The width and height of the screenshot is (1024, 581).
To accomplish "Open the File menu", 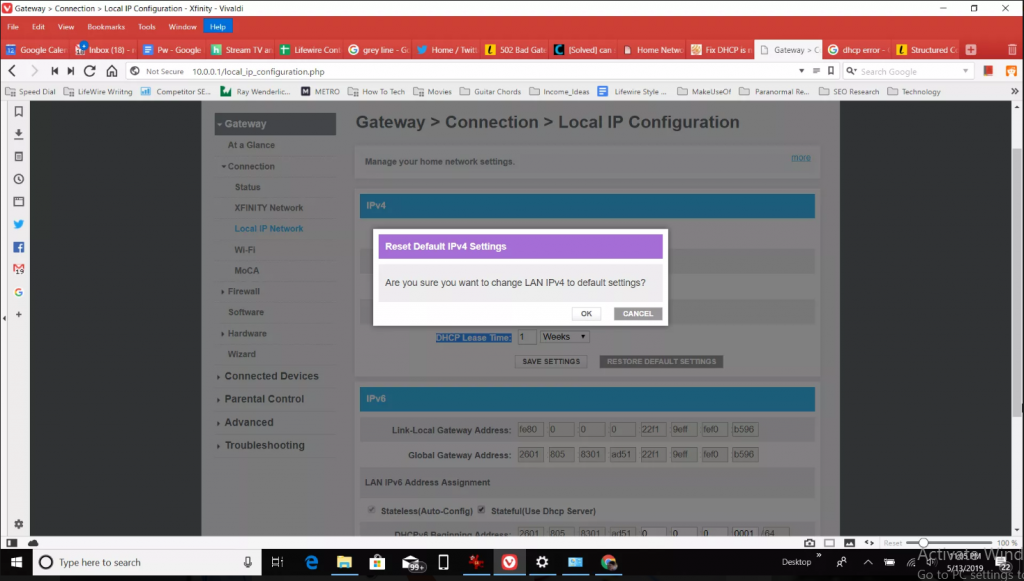I will (13, 27).
